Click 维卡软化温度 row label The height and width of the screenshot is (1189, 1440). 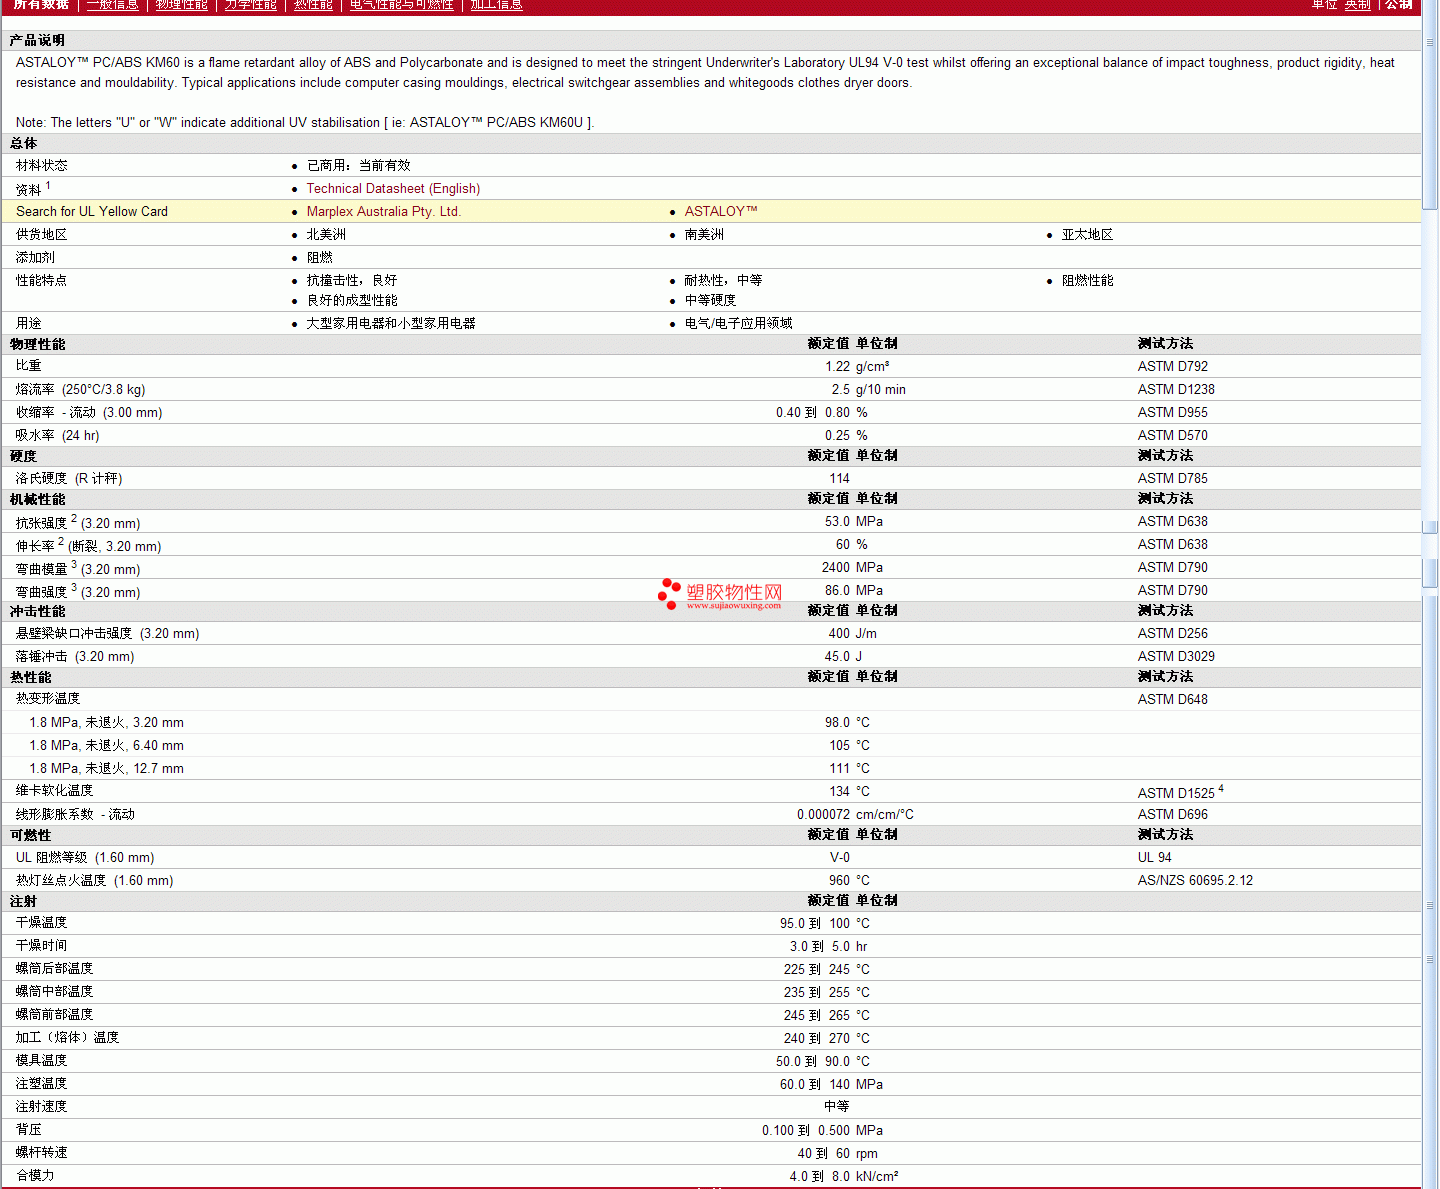pos(54,790)
